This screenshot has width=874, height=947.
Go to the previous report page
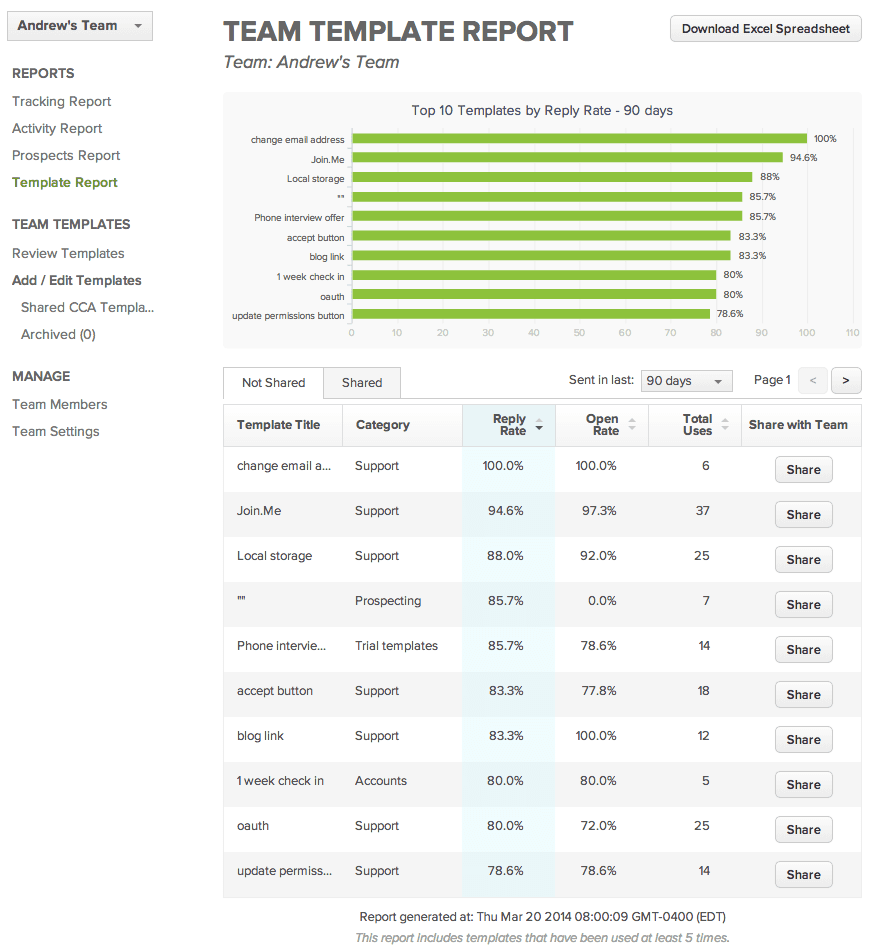coord(813,380)
